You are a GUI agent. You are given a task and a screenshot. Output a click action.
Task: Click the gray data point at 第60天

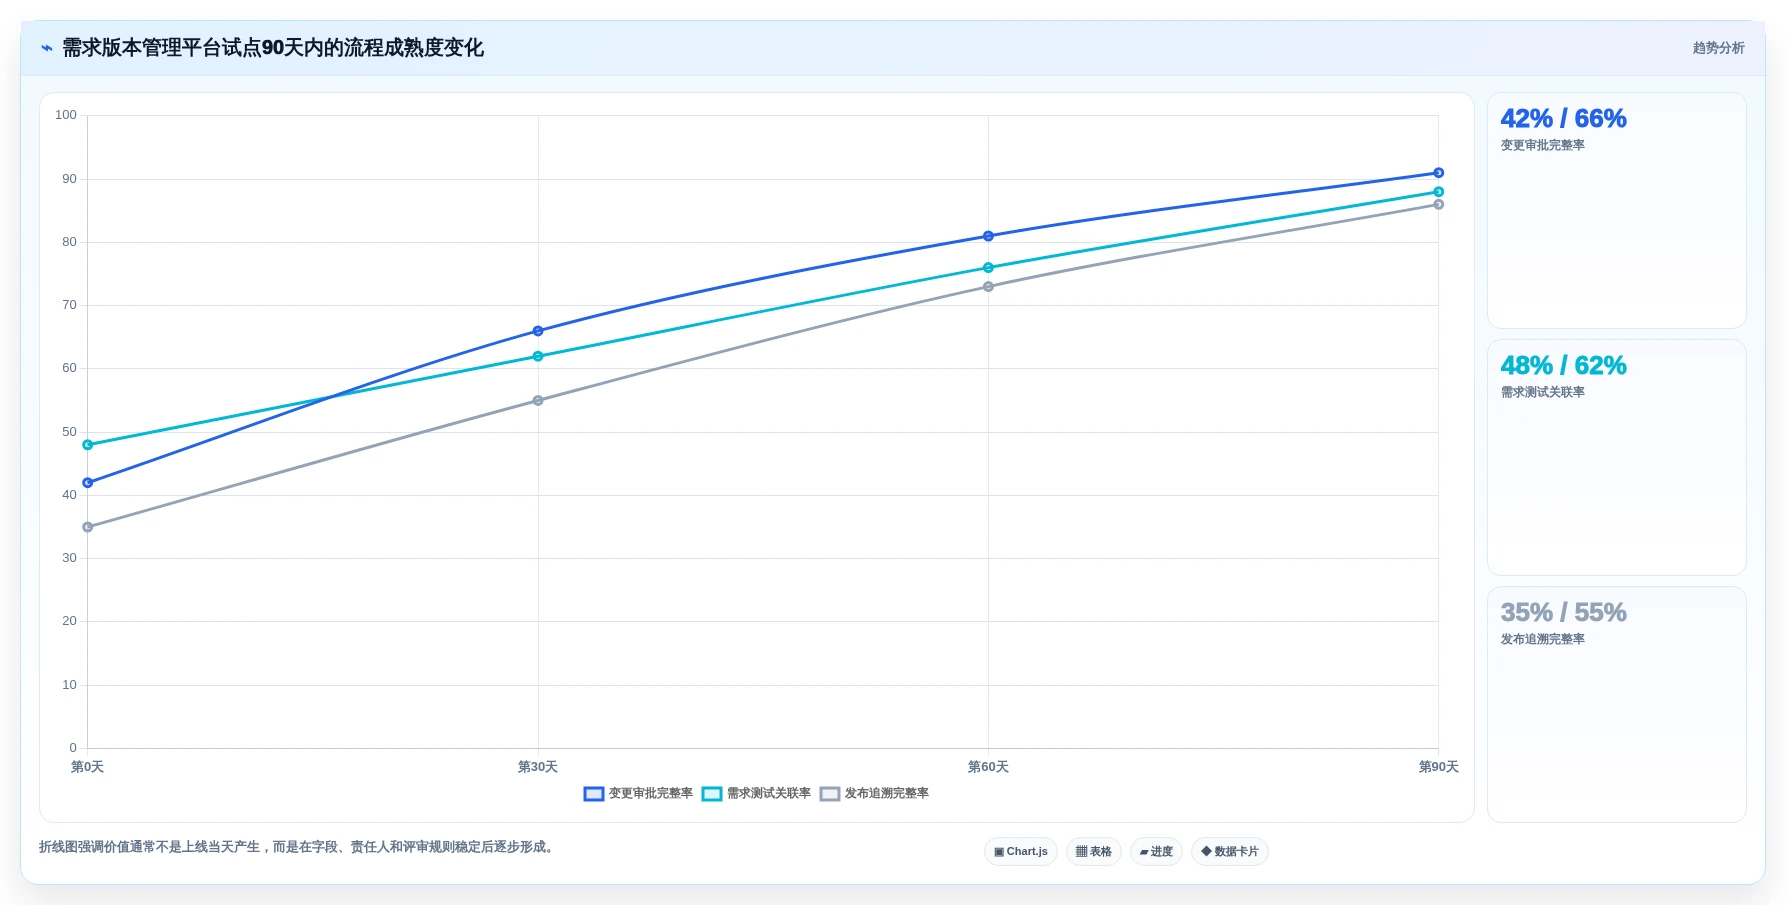[x=988, y=287]
